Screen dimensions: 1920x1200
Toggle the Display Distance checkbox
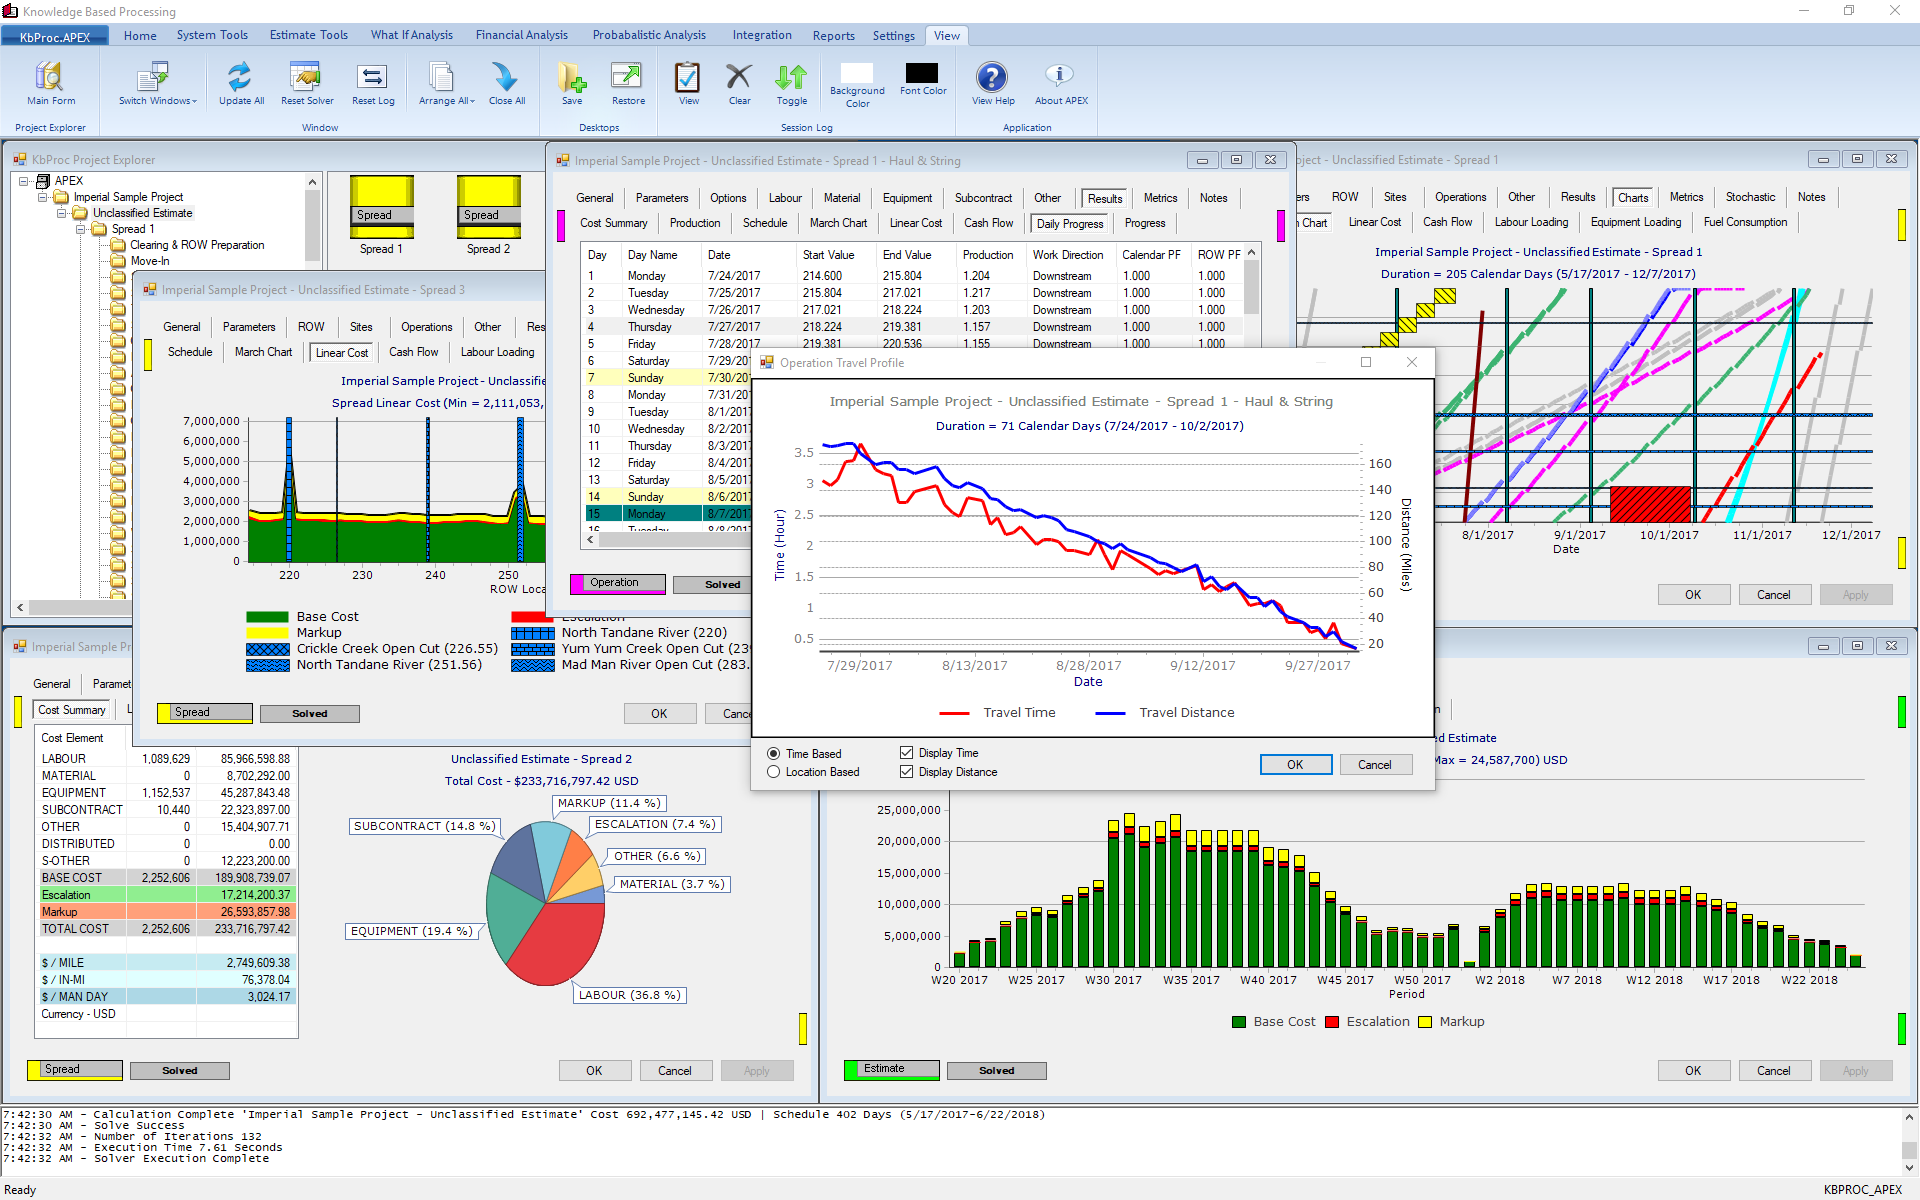[x=906, y=772]
